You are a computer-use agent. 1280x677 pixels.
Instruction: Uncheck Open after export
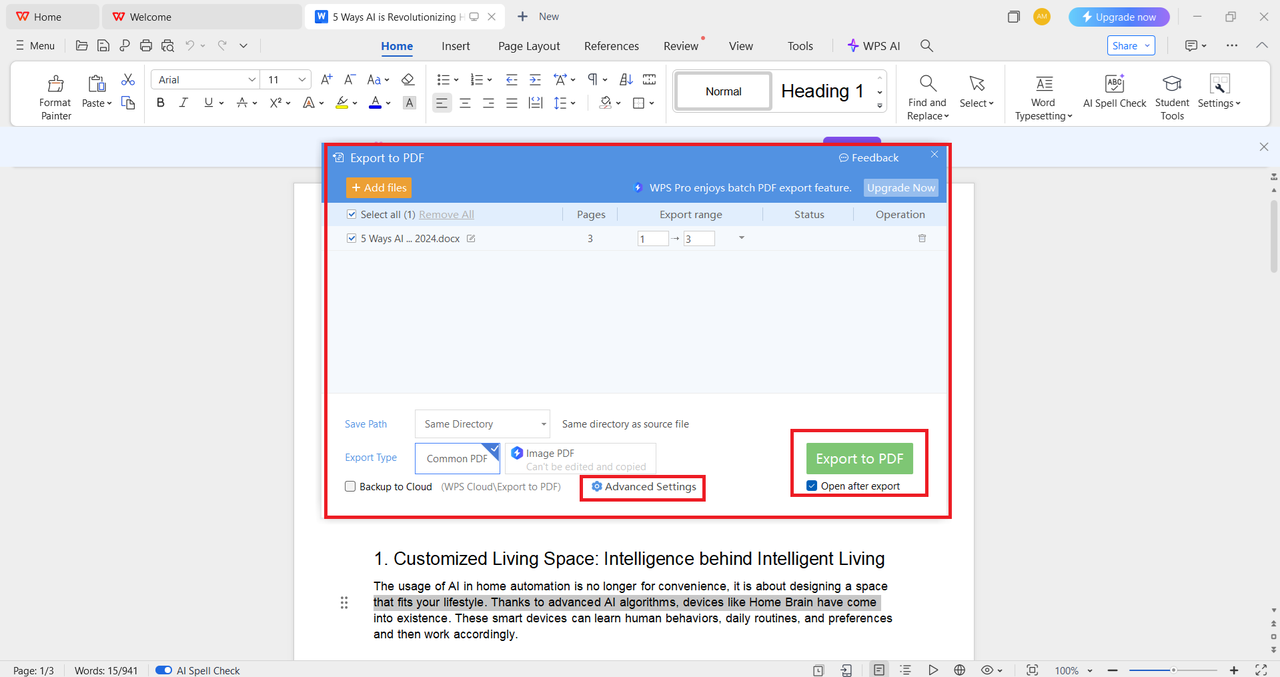(812, 486)
